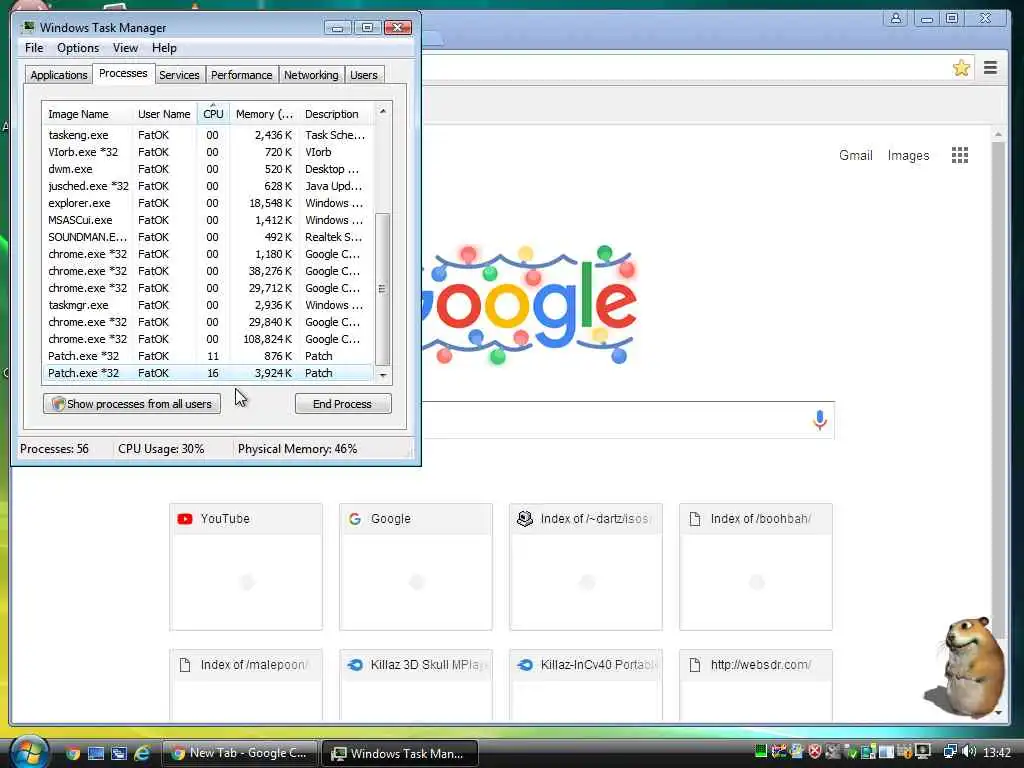Click the Task Manager title bar icon
Screen dimensions: 1024x768
(x=29, y=27)
